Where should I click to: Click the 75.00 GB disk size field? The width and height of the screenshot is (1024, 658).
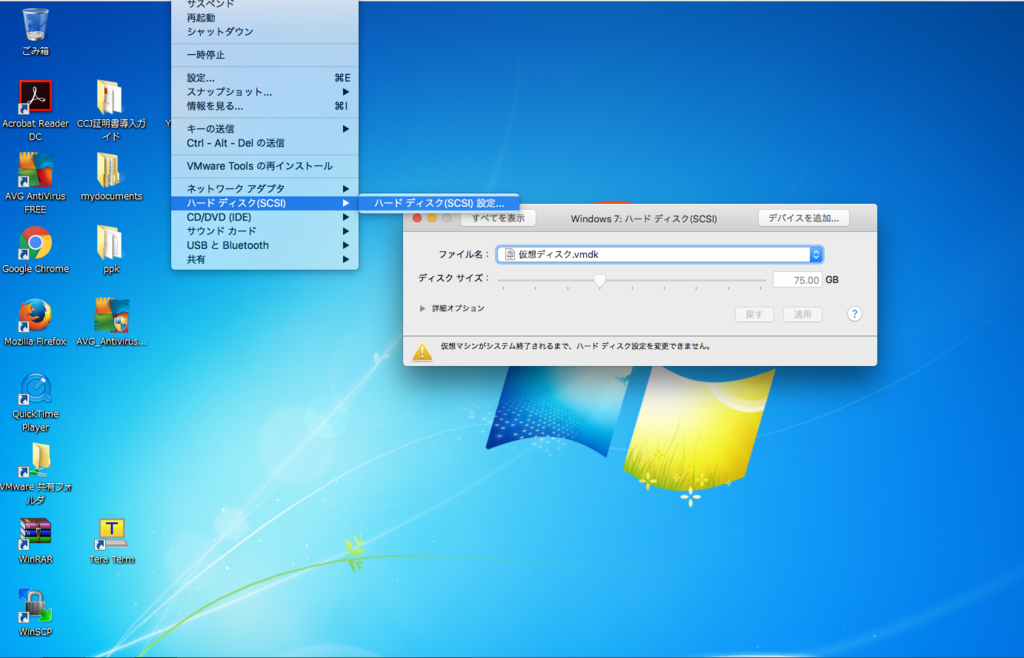click(x=797, y=280)
